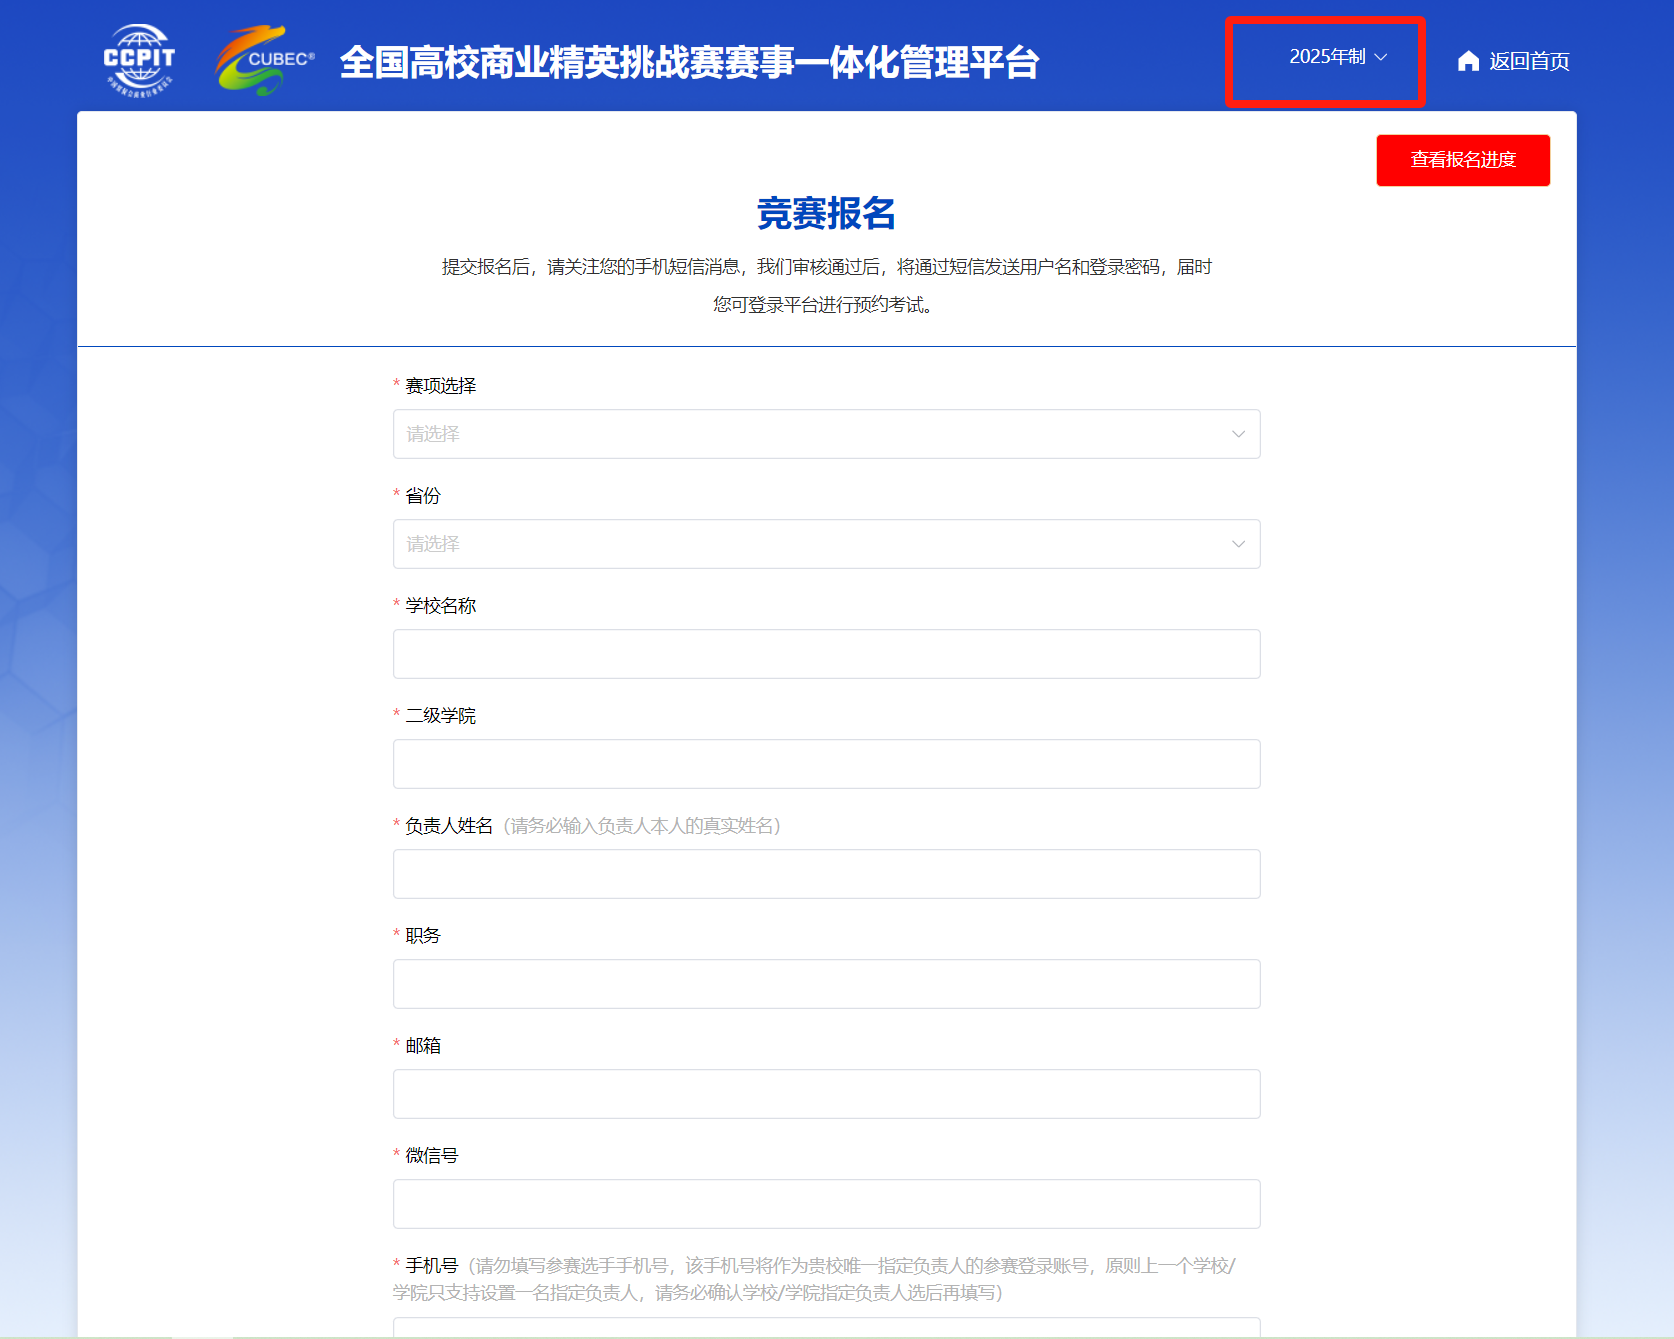
Task: Click into the 二级学院 input box
Action: (x=826, y=764)
